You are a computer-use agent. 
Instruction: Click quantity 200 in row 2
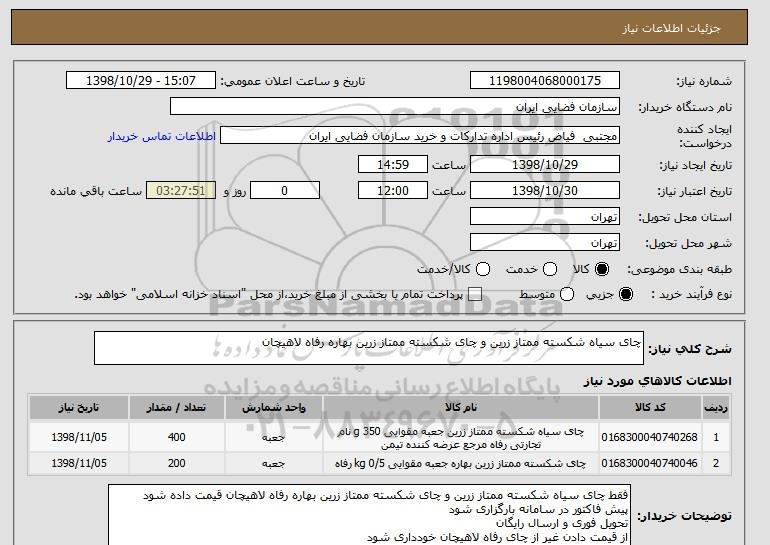coord(176,463)
